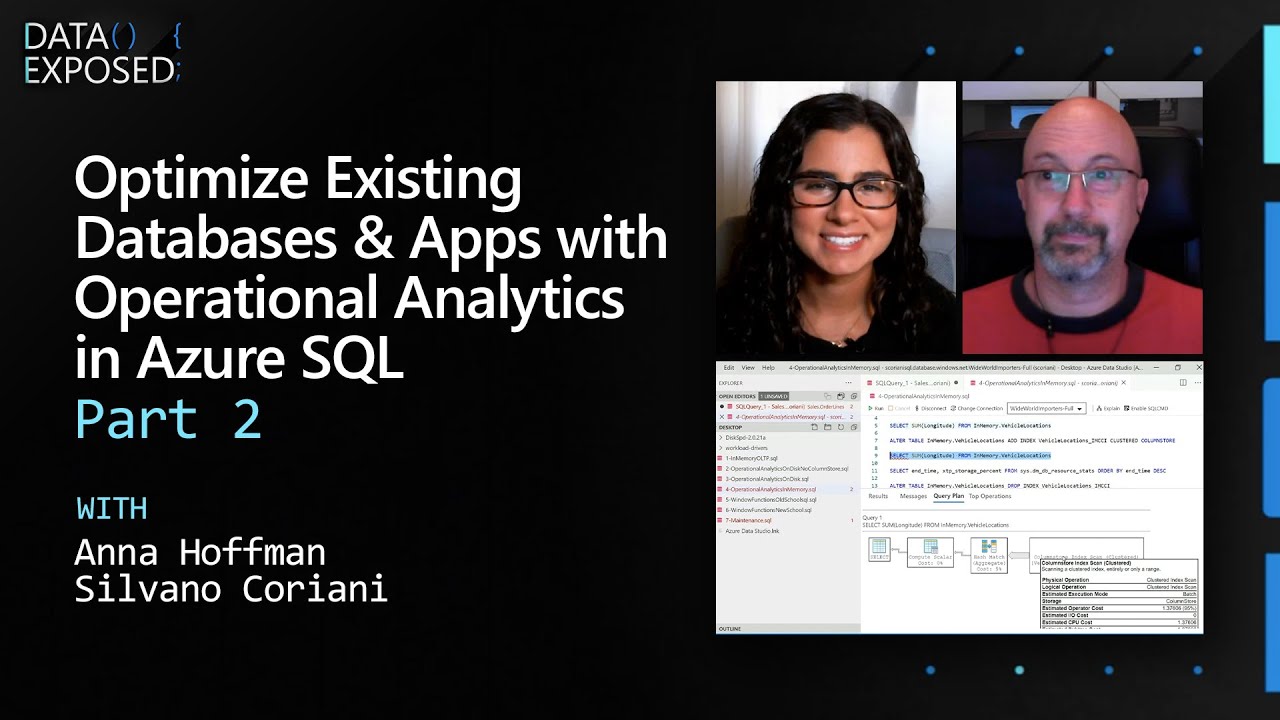The image size is (1280, 720).
Task: Run the query with Run button
Action: [x=876, y=408]
